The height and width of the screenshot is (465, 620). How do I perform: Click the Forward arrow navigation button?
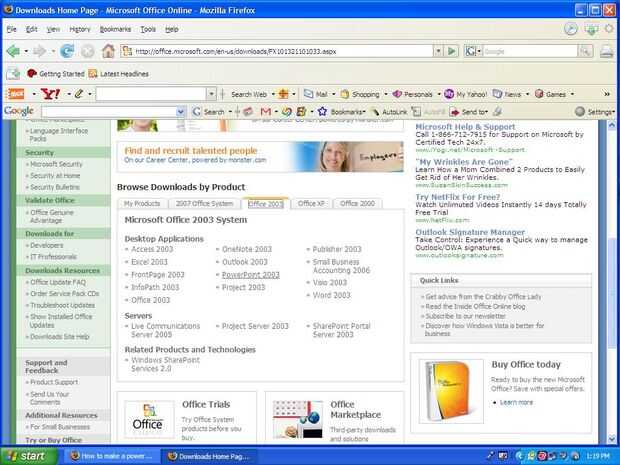[40, 51]
